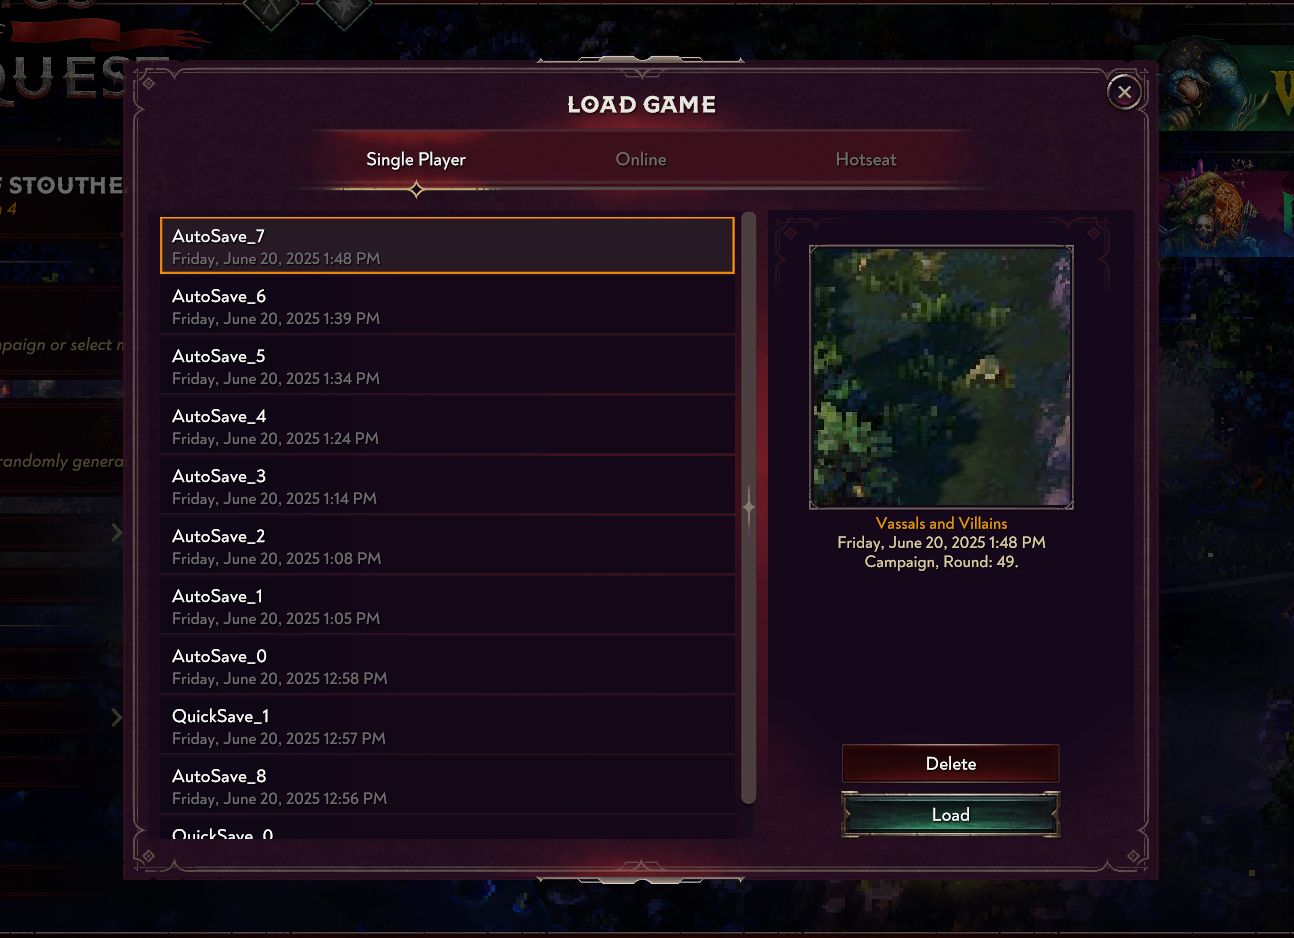Click the Delete button

pos(950,764)
